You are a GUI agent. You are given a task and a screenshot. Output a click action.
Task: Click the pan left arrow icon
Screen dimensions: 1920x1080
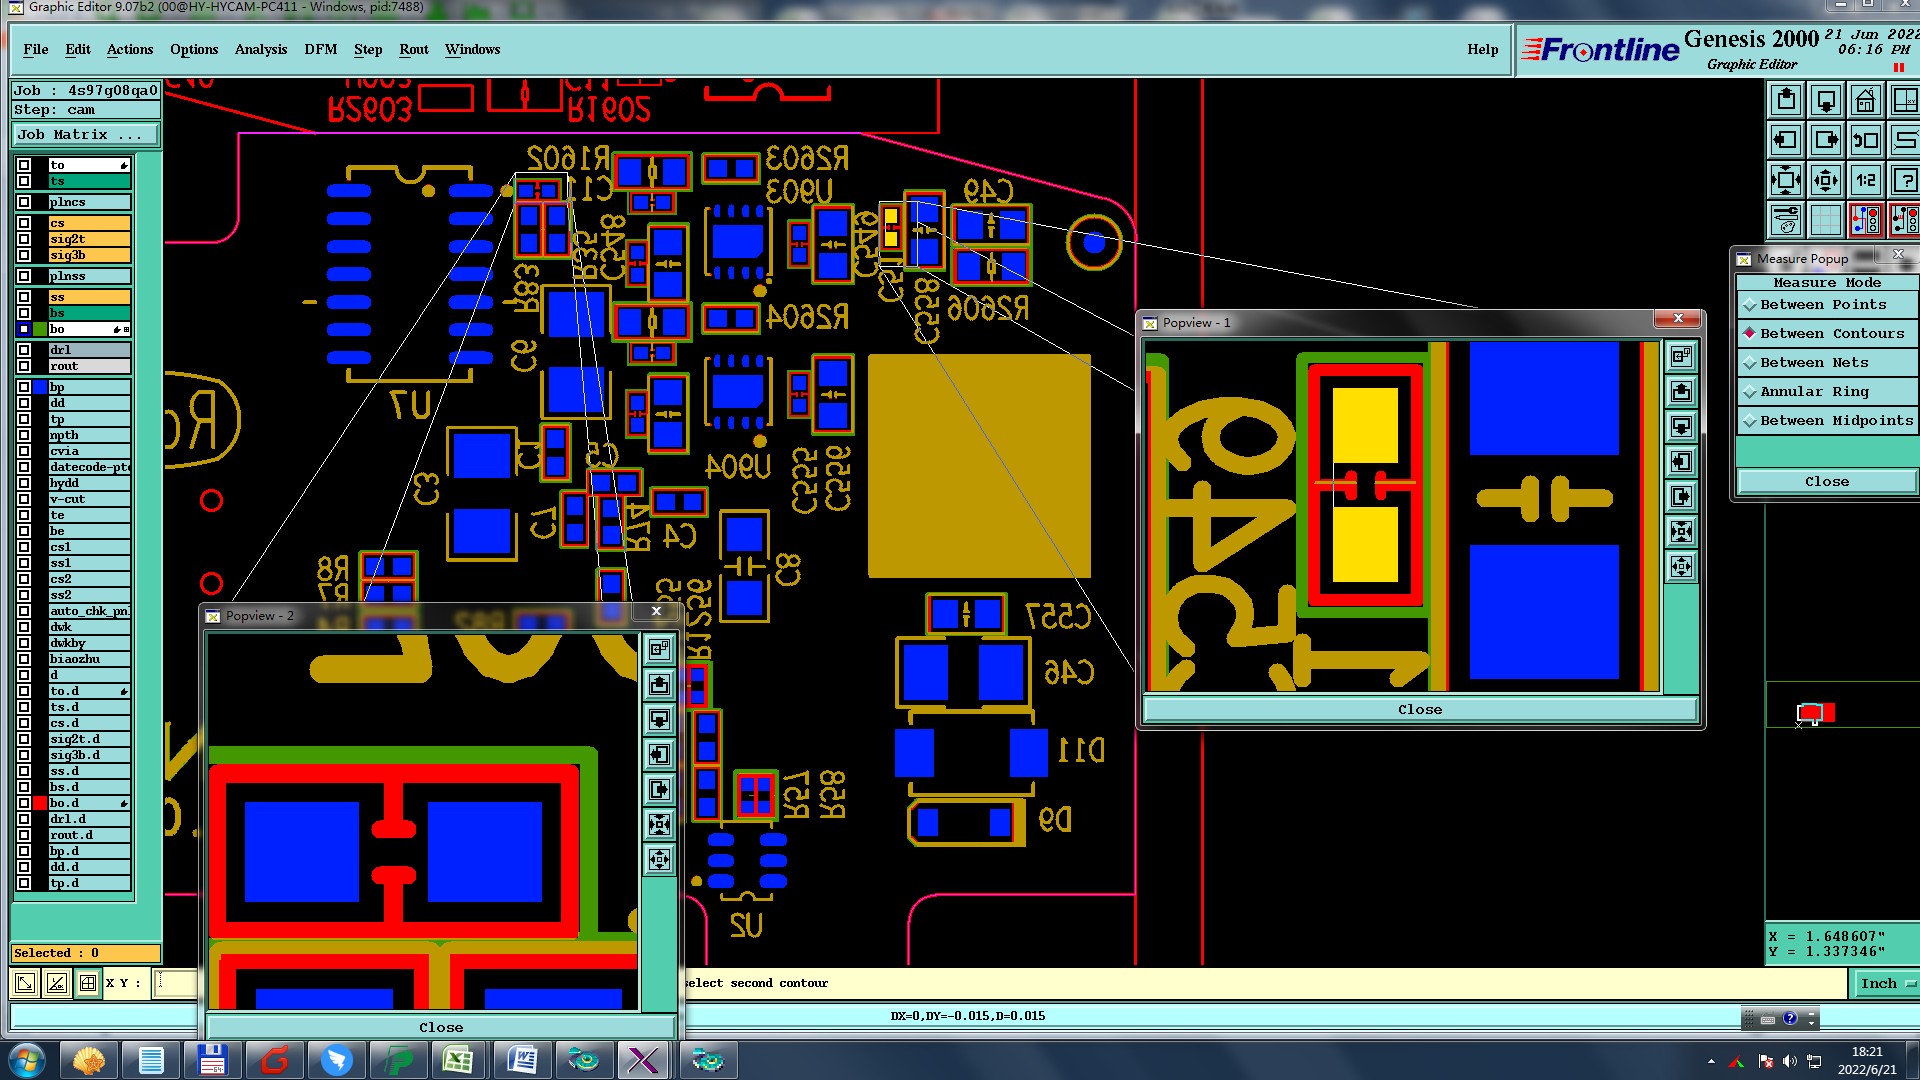coord(1786,141)
